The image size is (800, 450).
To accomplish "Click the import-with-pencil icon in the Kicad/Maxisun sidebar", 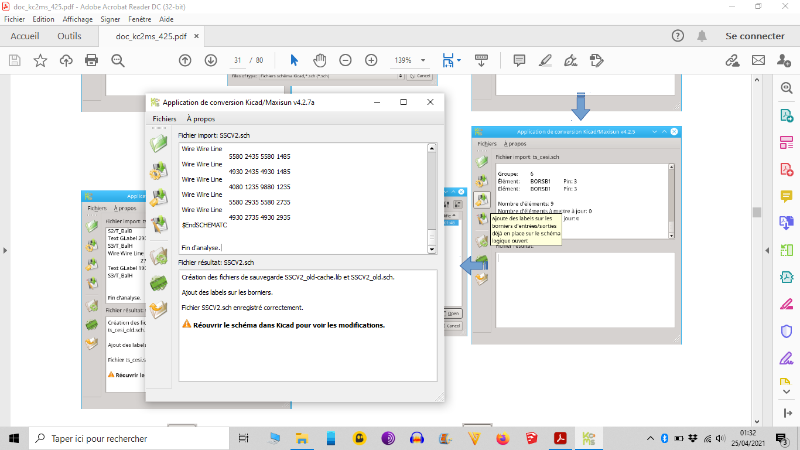I will (x=159, y=223).
